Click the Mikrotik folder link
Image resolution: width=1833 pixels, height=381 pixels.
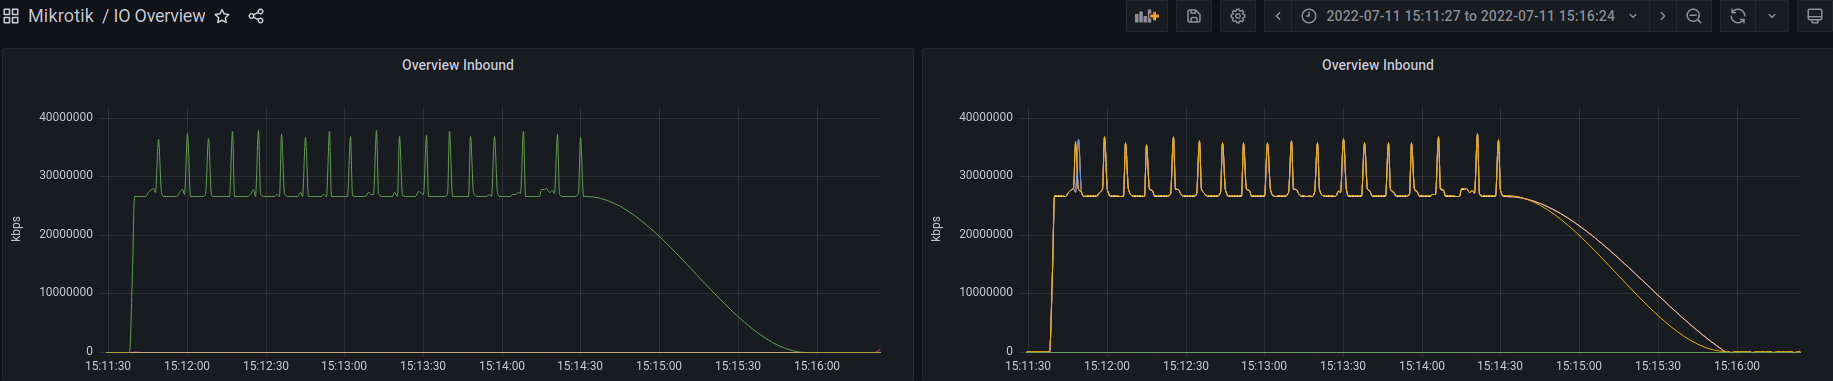(61, 16)
